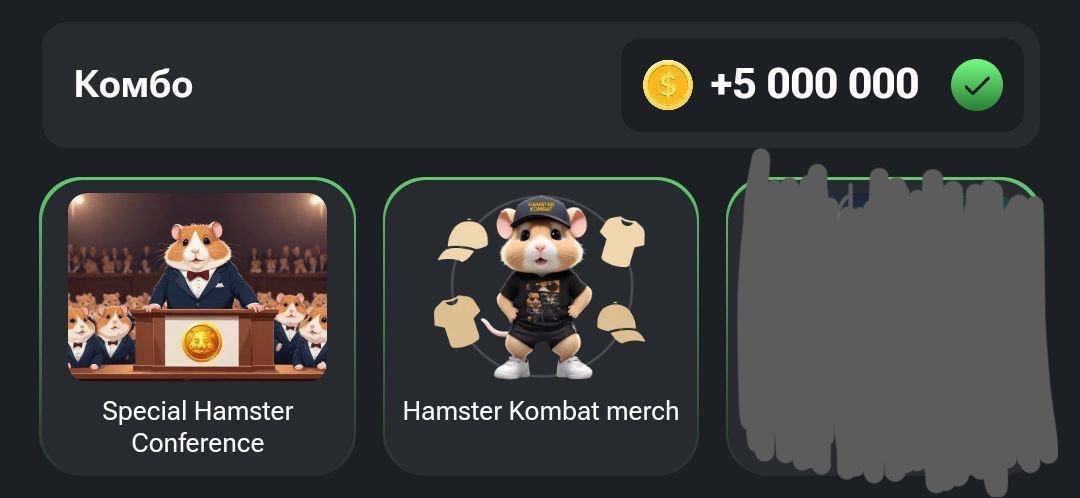The image size is (1080, 498).
Task: Open the conference podium illustration thumbnail
Action: pyautogui.click(x=198, y=286)
